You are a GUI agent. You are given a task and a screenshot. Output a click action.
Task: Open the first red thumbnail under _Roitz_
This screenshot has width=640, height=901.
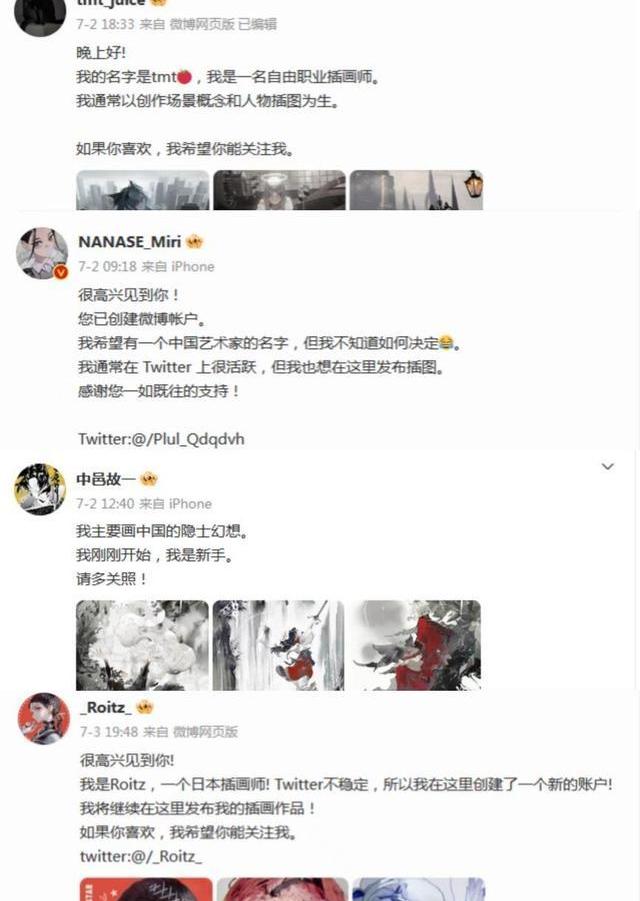(x=146, y=889)
